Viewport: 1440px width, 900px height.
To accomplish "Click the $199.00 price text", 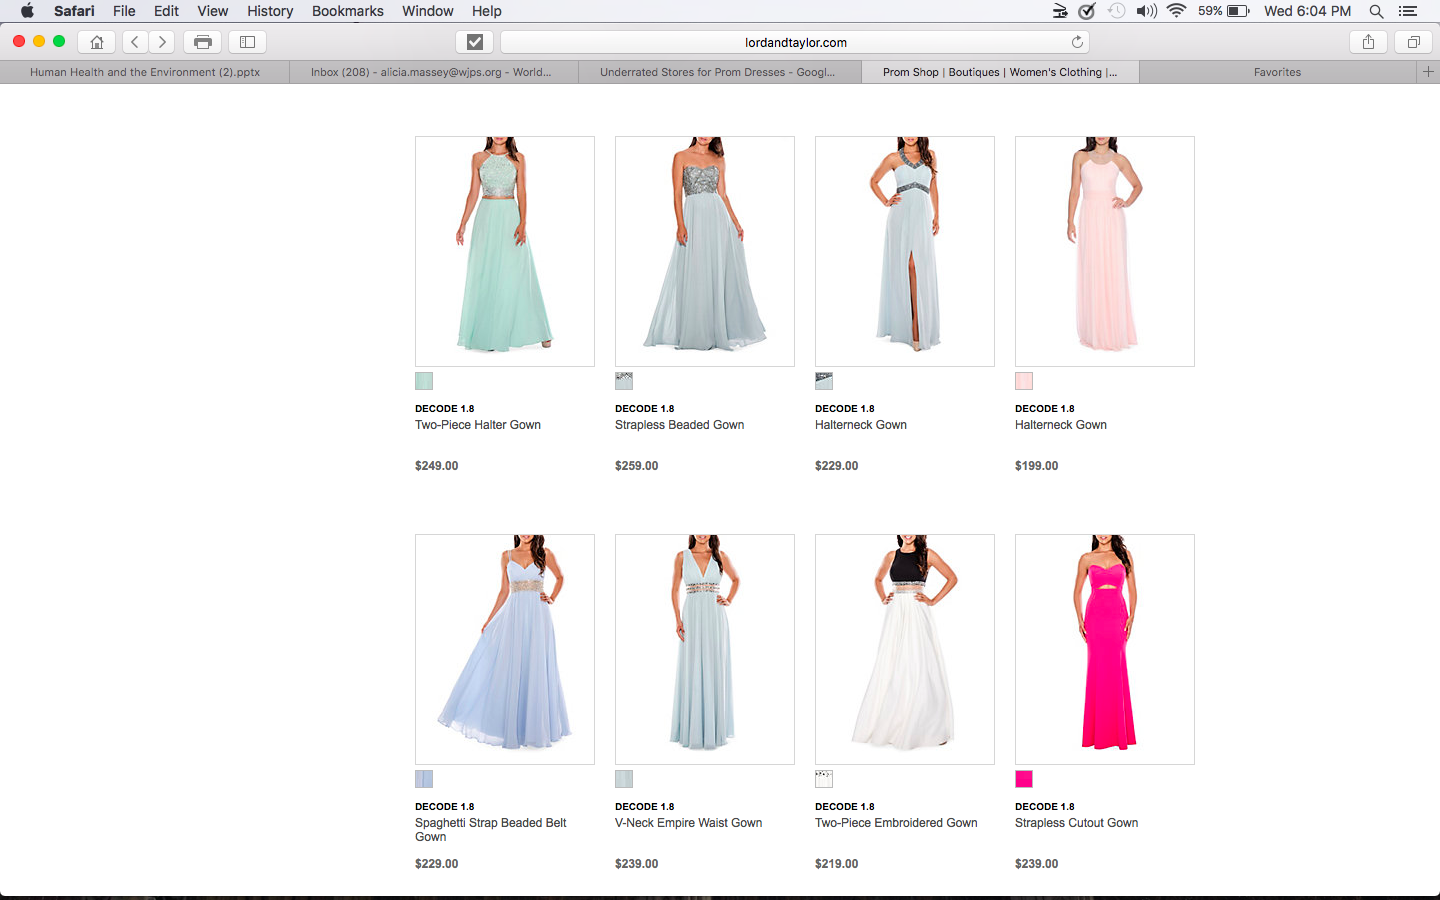I will 1037,466.
